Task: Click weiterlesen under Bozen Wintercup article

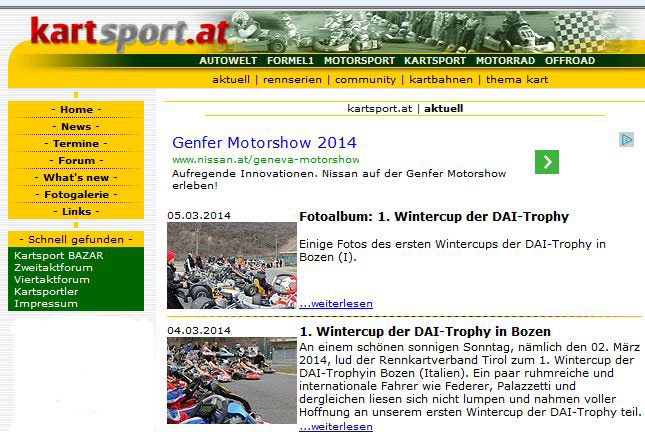Action: click(336, 426)
